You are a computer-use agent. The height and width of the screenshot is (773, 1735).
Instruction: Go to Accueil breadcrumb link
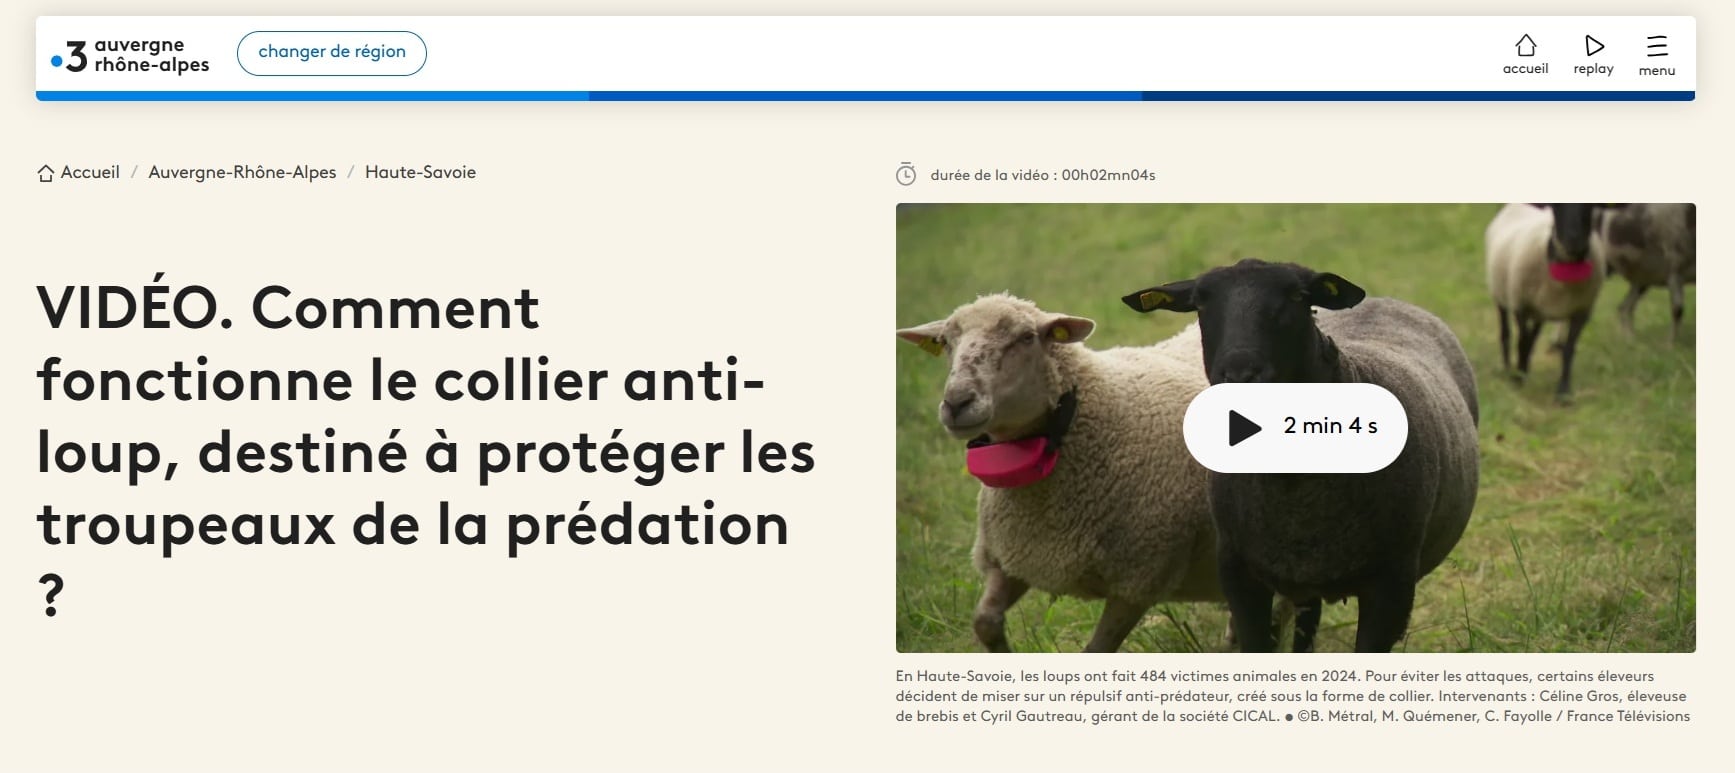tap(90, 172)
